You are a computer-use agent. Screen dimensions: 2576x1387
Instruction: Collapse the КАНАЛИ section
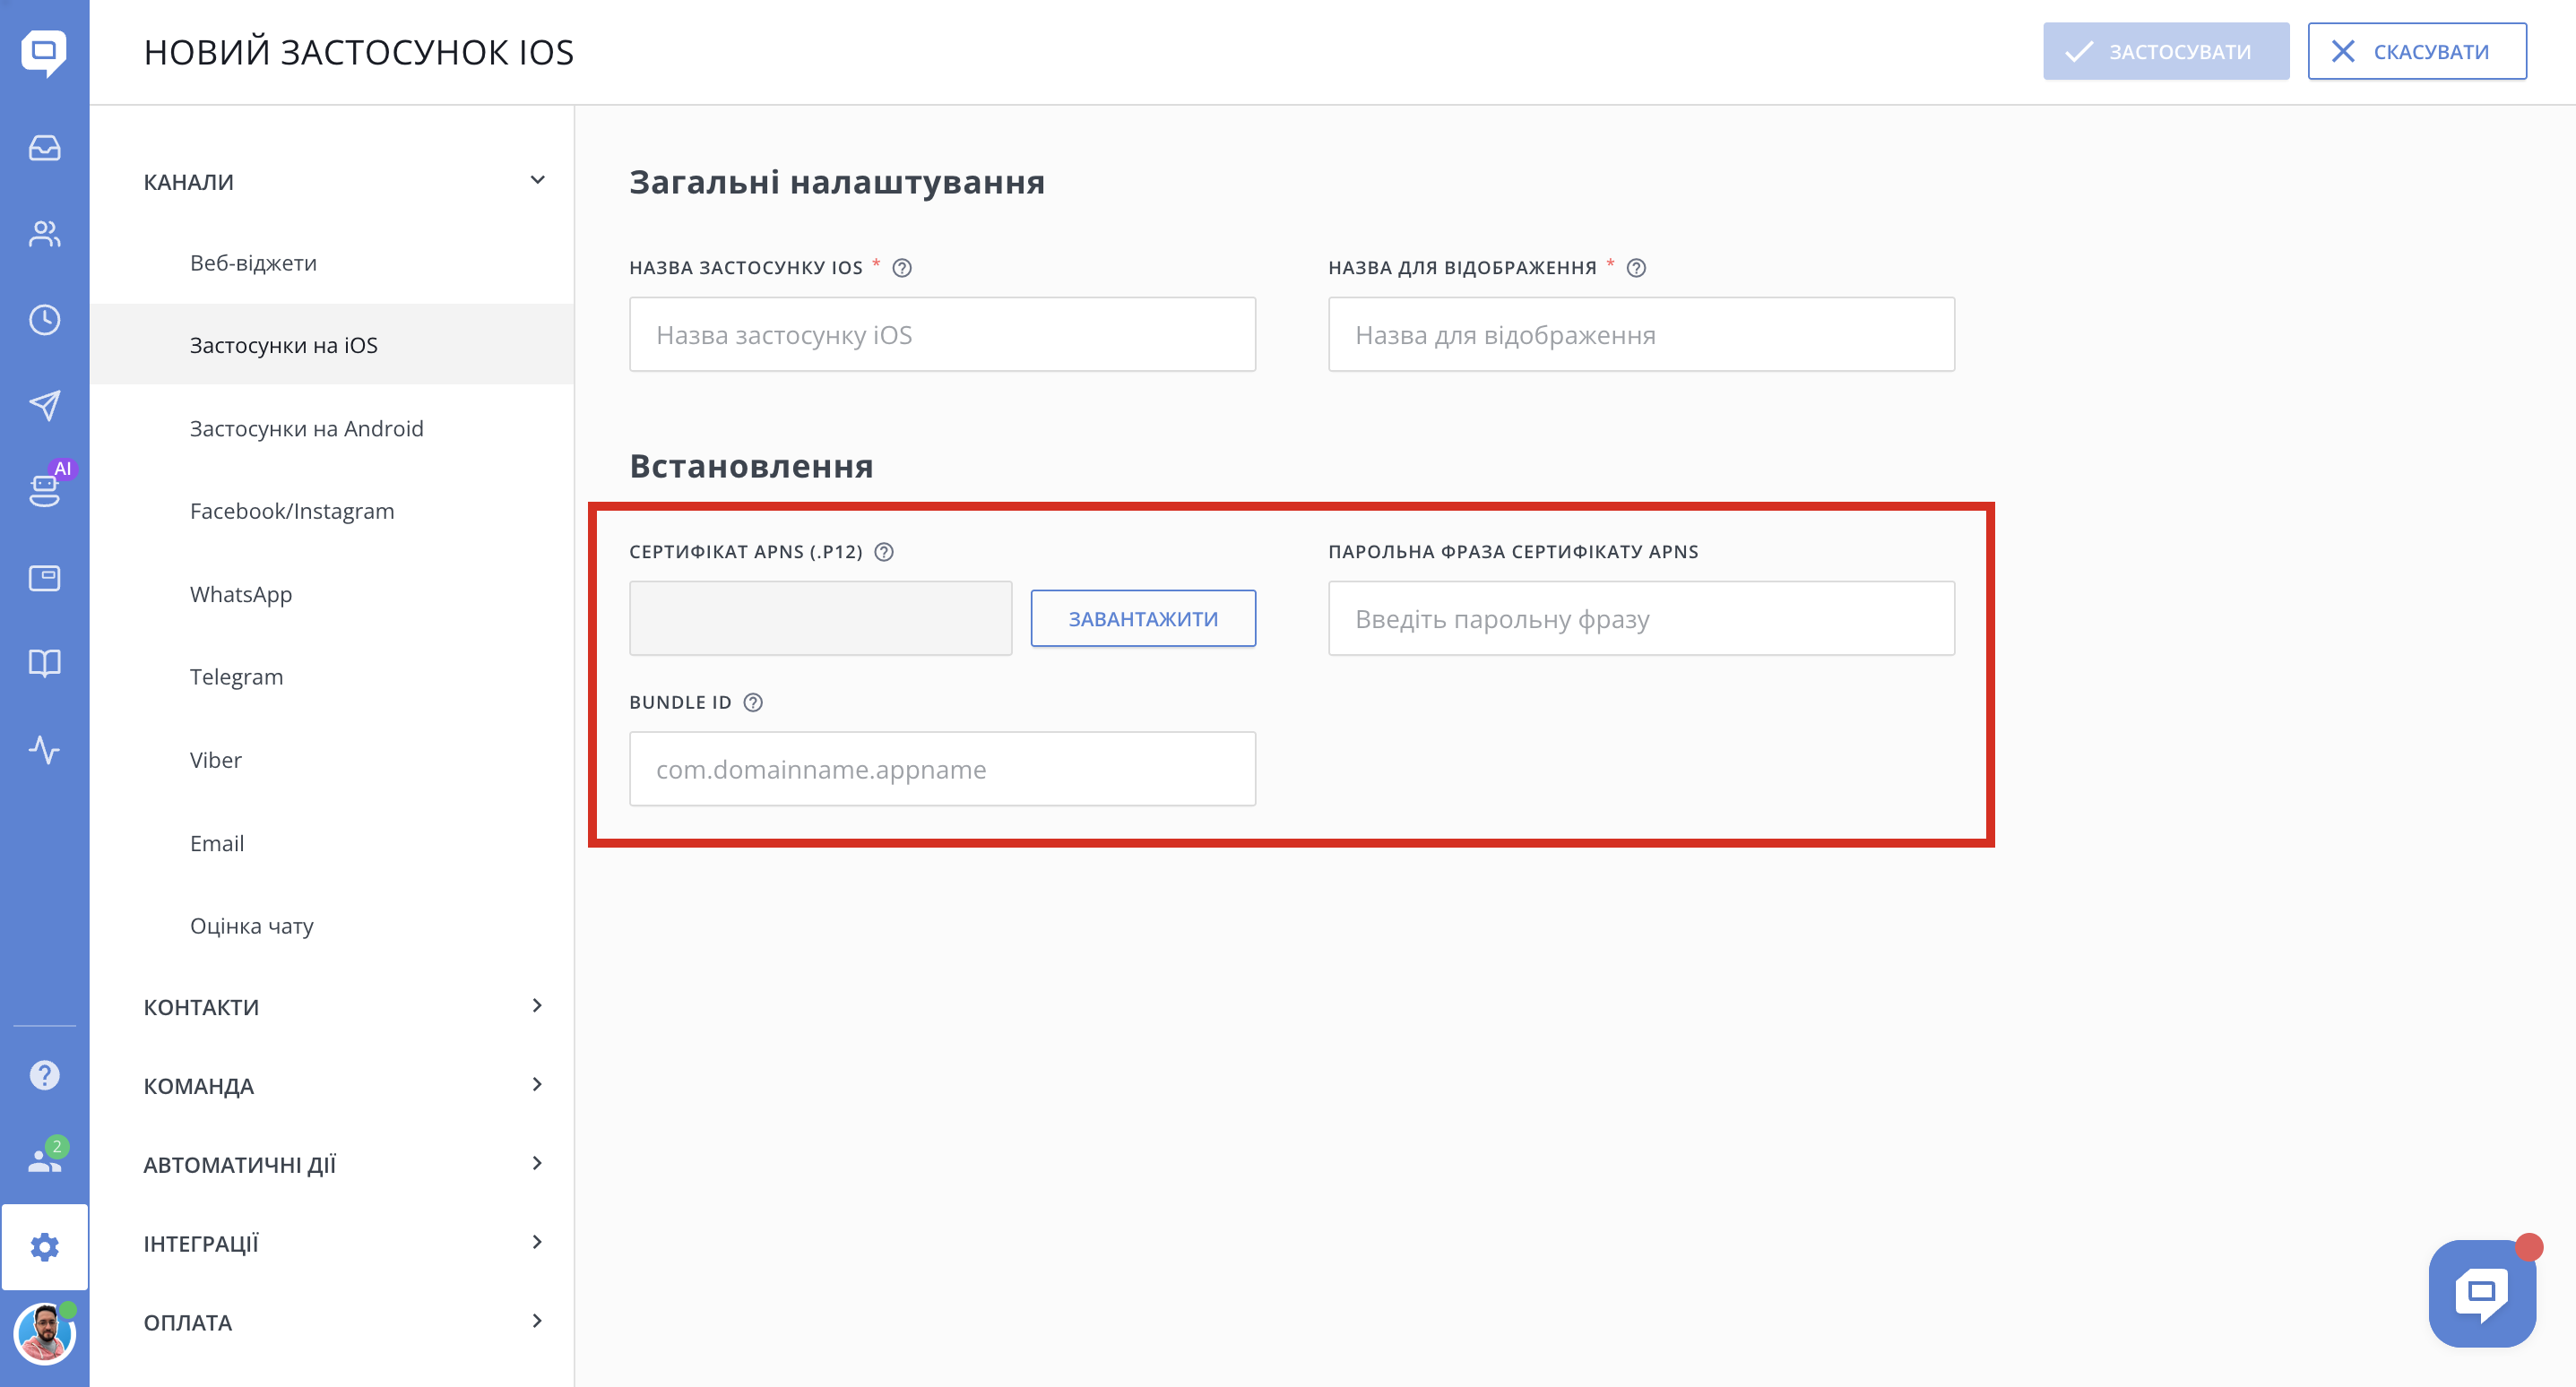point(537,181)
